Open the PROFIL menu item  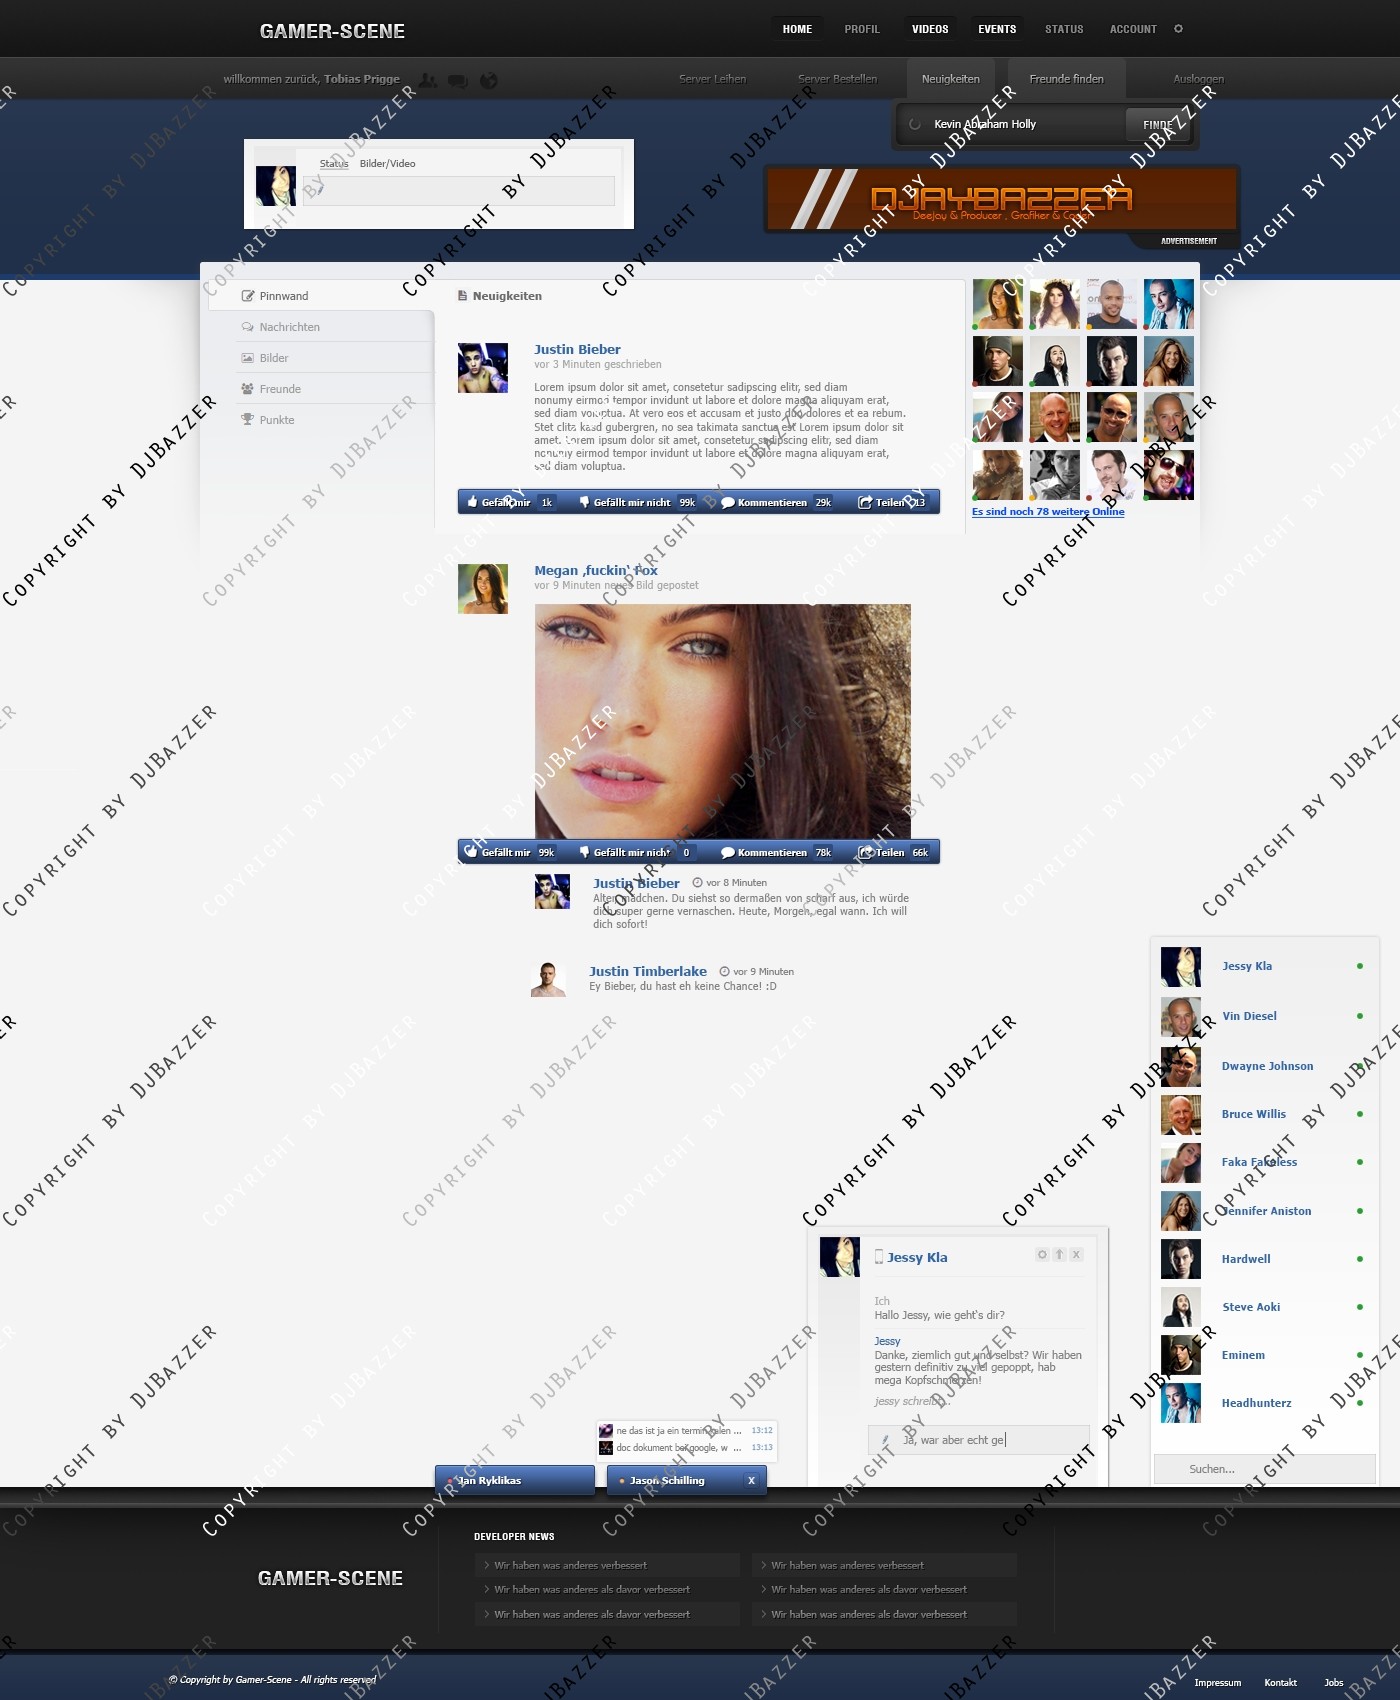(x=862, y=29)
